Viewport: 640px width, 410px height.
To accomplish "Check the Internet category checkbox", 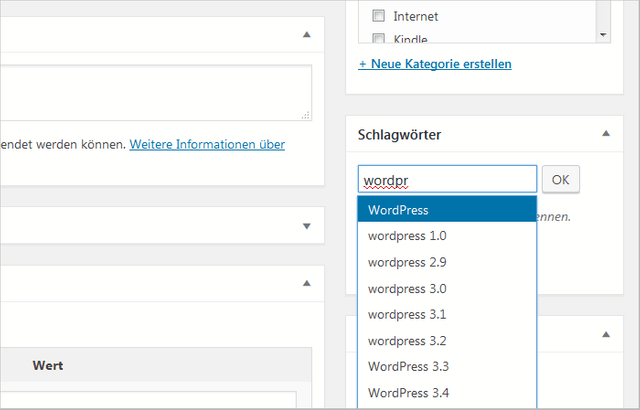I will pyautogui.click(x=379, y=16).
